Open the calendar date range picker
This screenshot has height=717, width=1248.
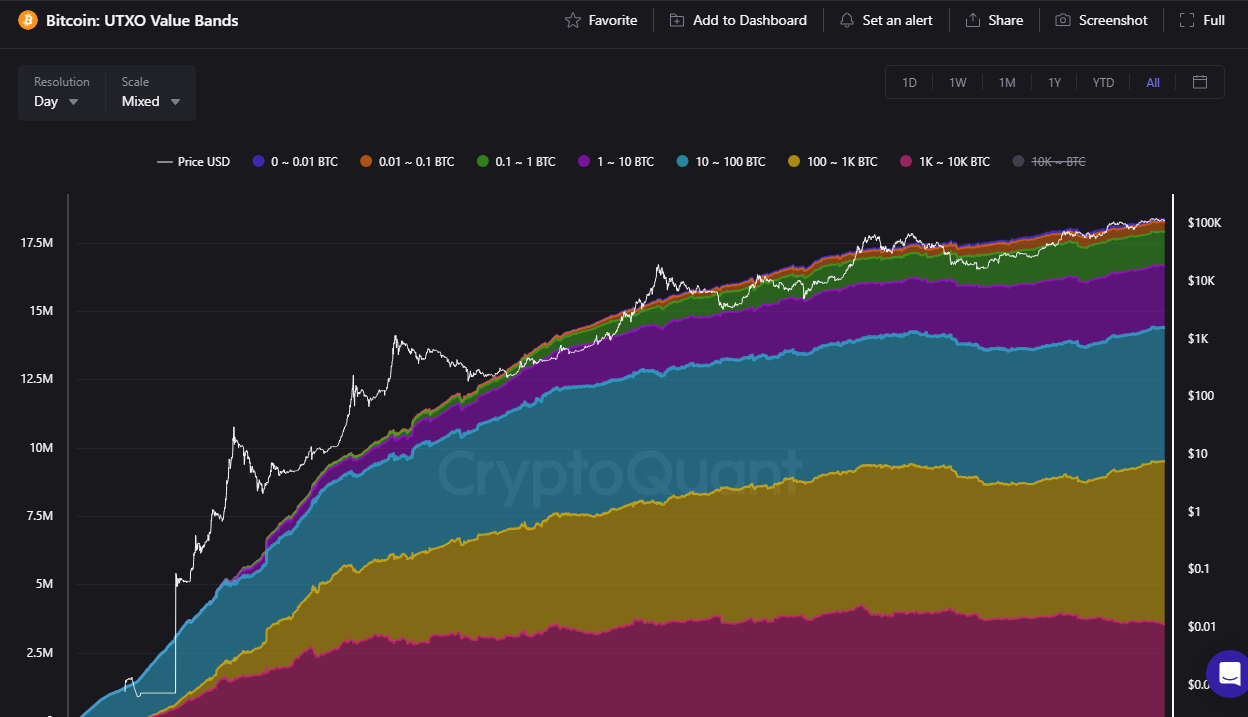(x=1200, y=82)
